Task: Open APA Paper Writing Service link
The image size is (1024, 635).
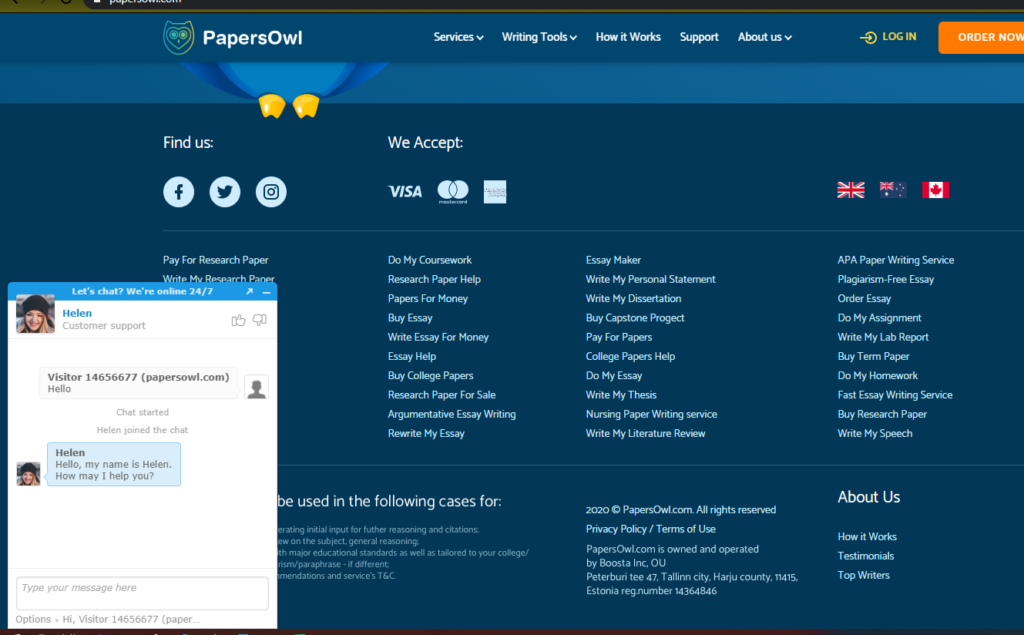Action: click(x=896, y=260)
